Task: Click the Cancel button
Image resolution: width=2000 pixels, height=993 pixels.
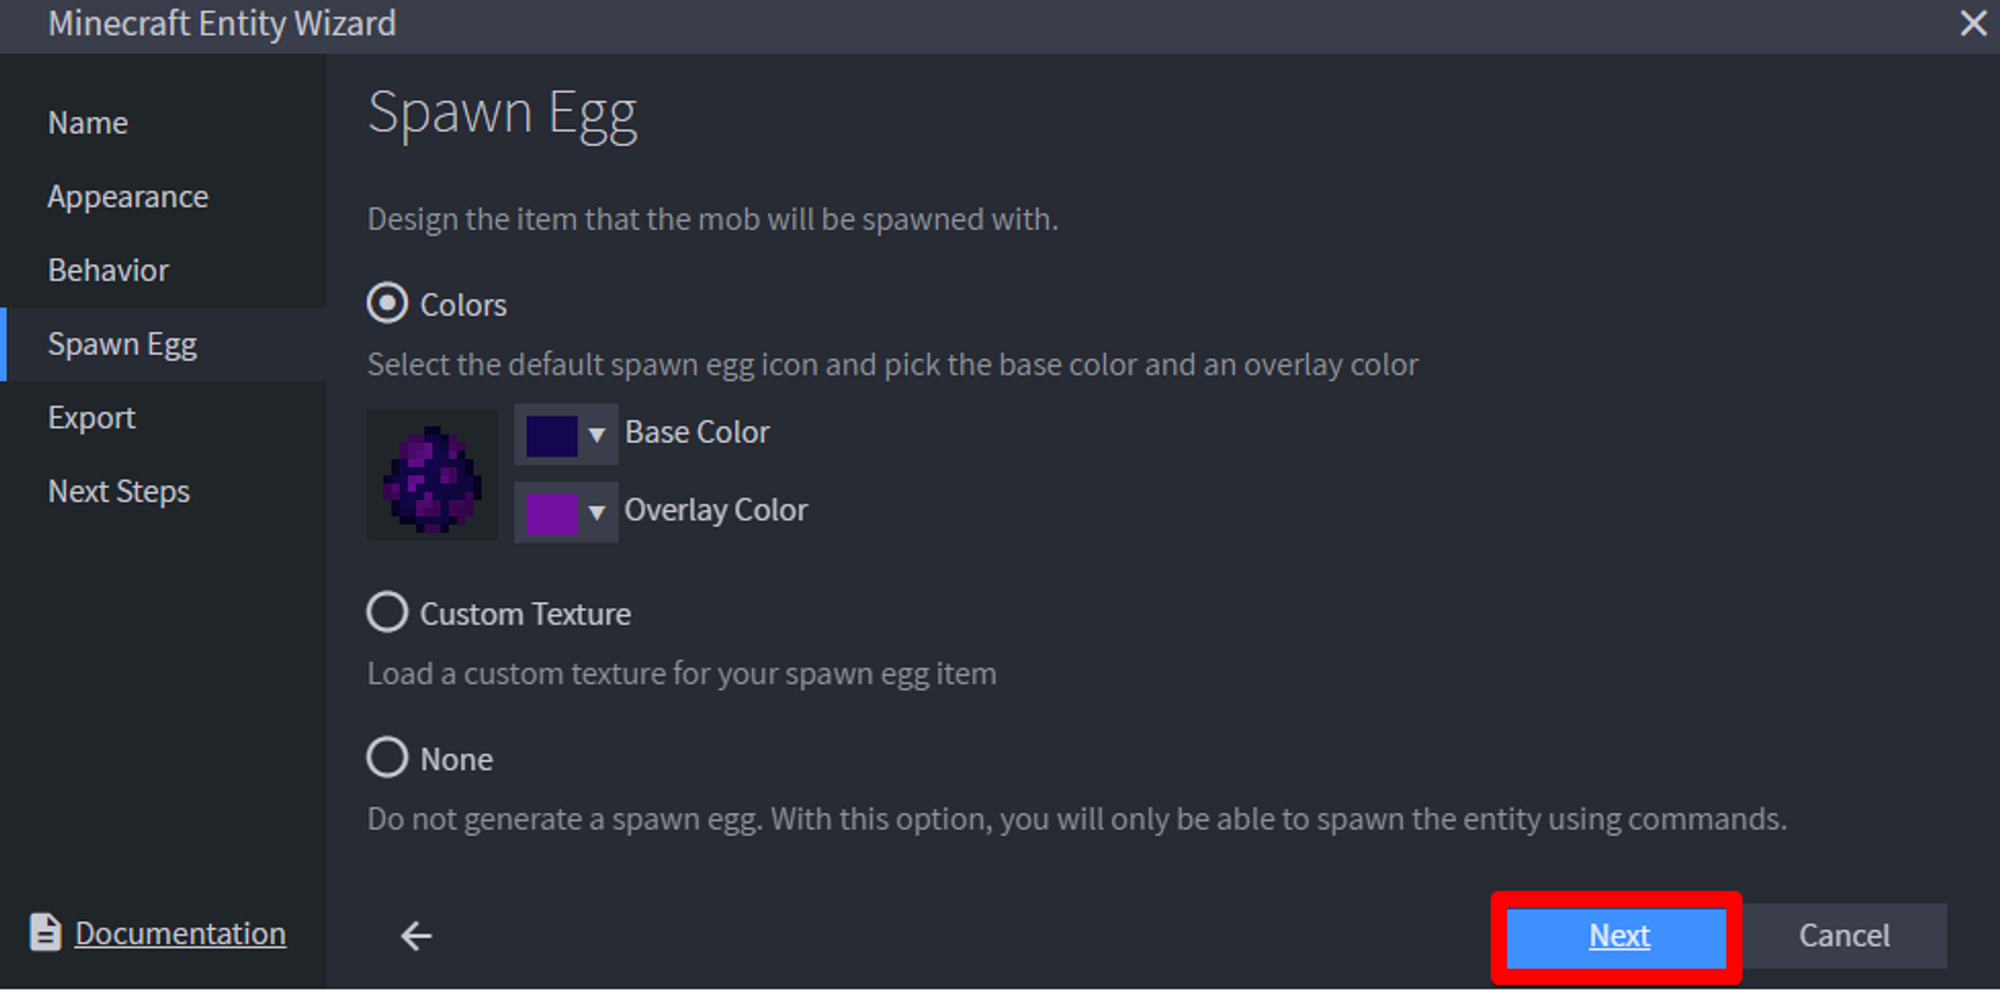Action: point(1844,936)
